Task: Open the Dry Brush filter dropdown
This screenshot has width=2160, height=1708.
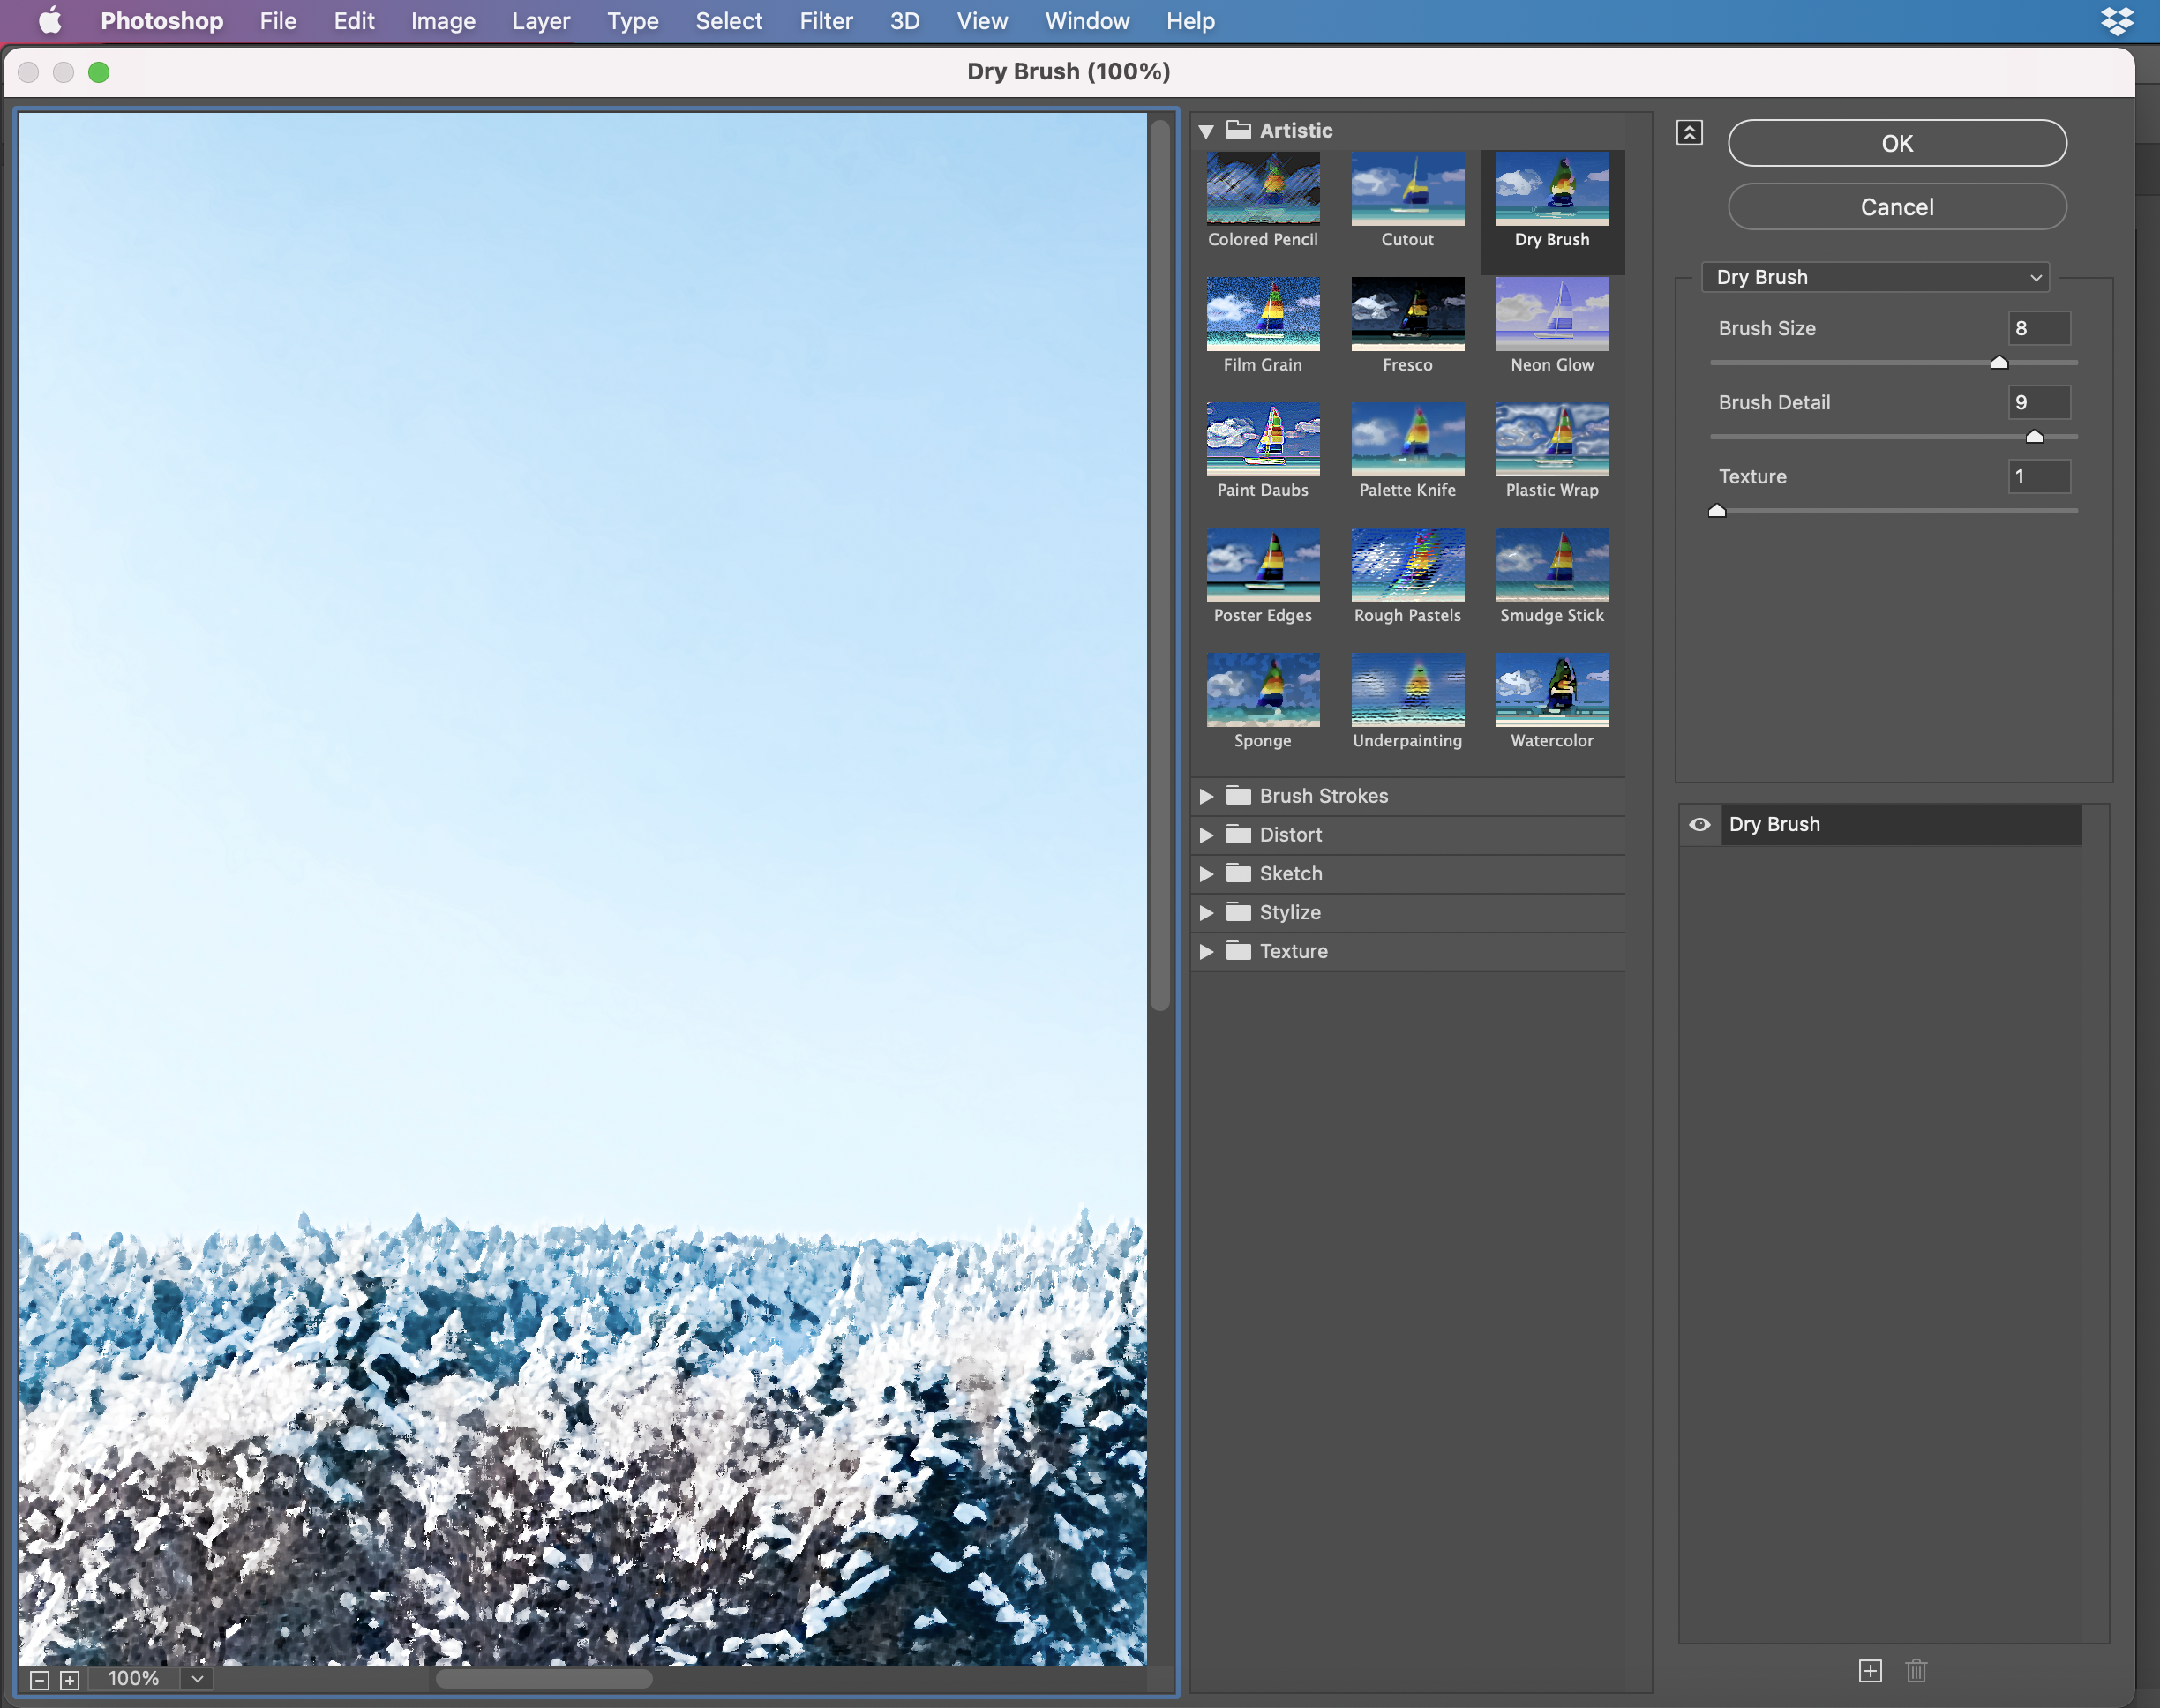Action: tap(1873, 277)
